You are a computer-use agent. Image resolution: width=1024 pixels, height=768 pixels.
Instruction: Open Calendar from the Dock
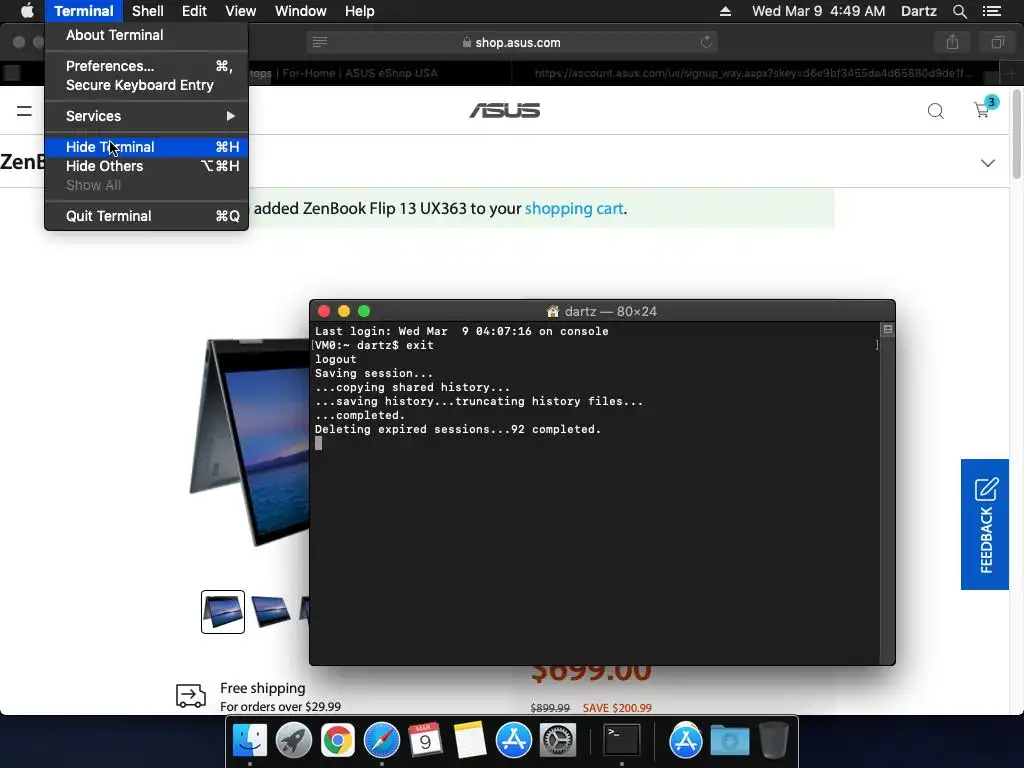click(x=425, y=741)
